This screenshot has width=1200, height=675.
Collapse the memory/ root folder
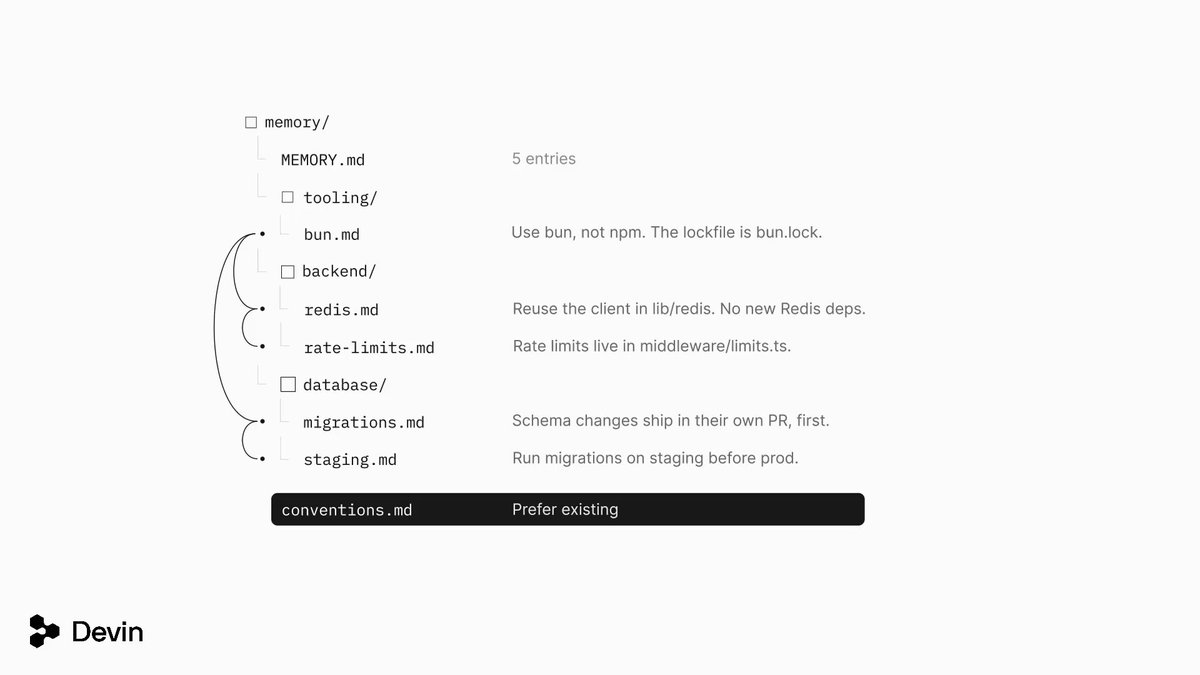297,122
